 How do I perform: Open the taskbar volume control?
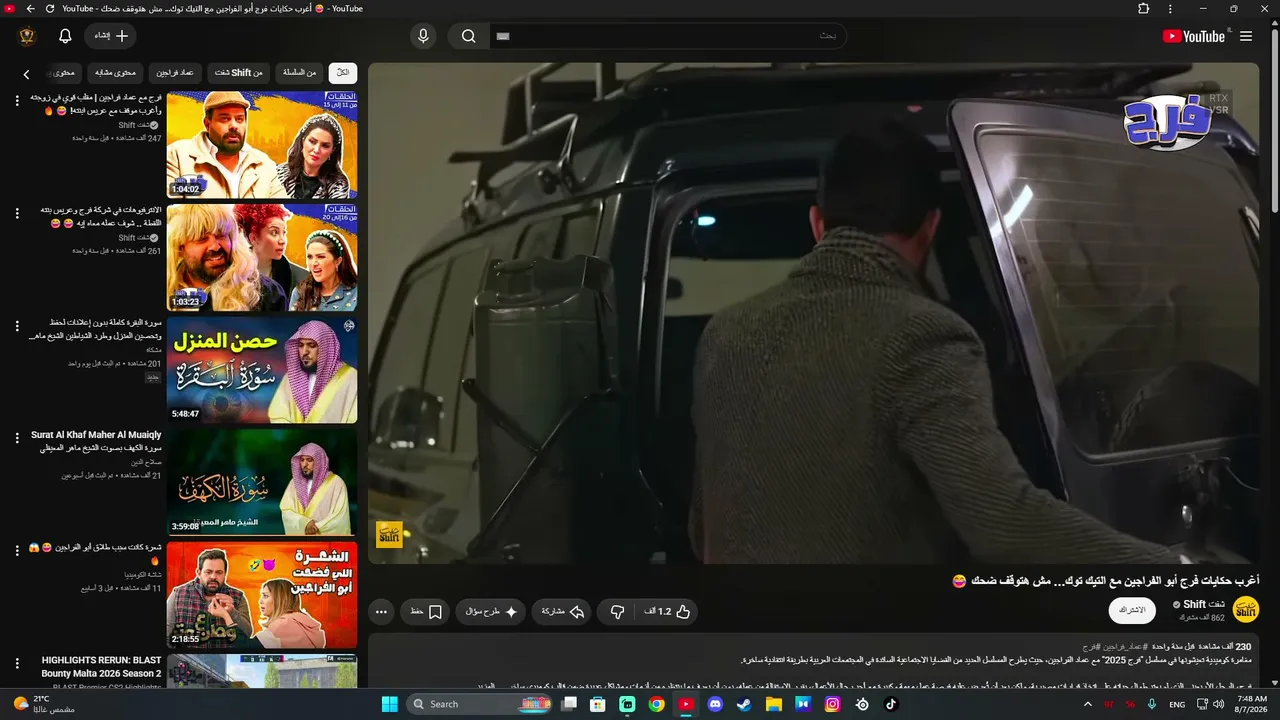click(x=1218, y=704)
